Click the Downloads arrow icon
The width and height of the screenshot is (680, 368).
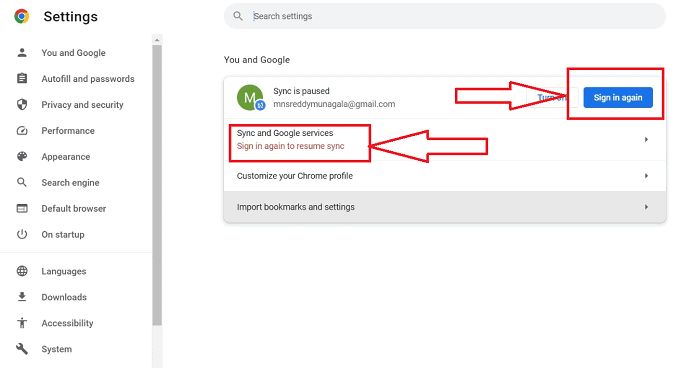pyautogui.click(x=22, y=297)
